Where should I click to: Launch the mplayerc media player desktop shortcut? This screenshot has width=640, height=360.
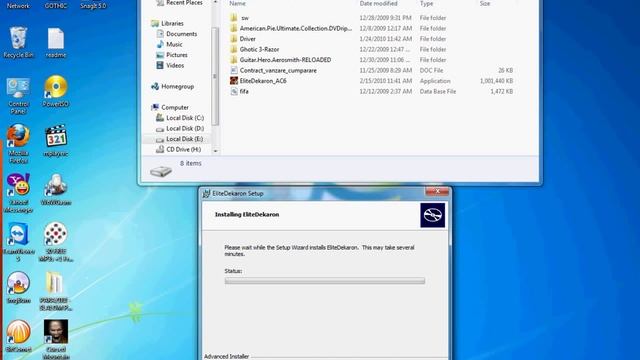(56, 141)
